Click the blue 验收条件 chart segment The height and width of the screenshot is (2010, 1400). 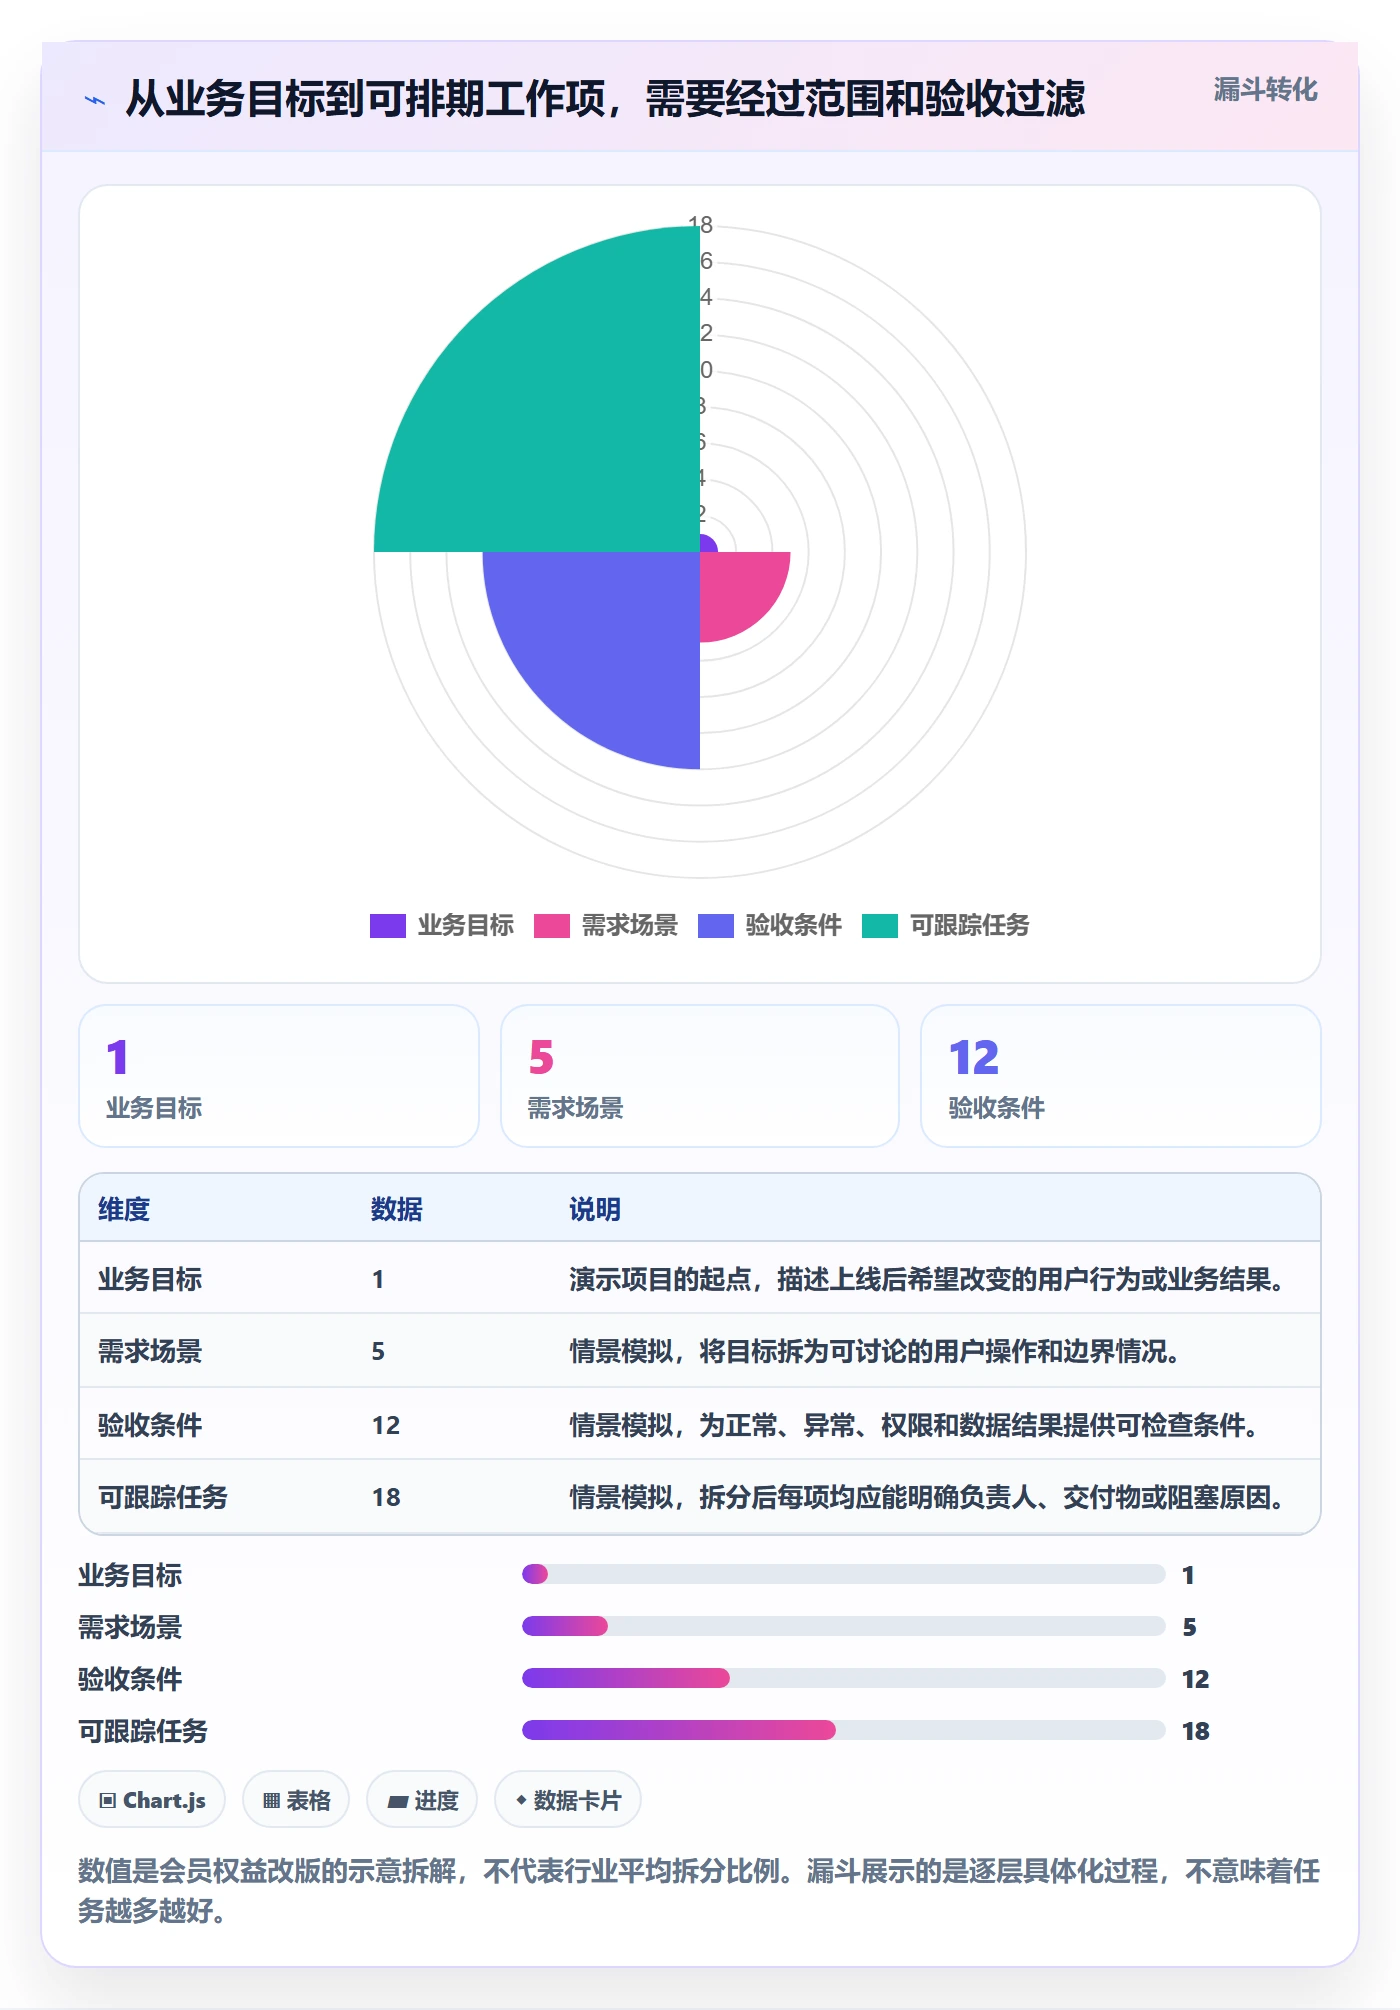(x=610, y=640)
